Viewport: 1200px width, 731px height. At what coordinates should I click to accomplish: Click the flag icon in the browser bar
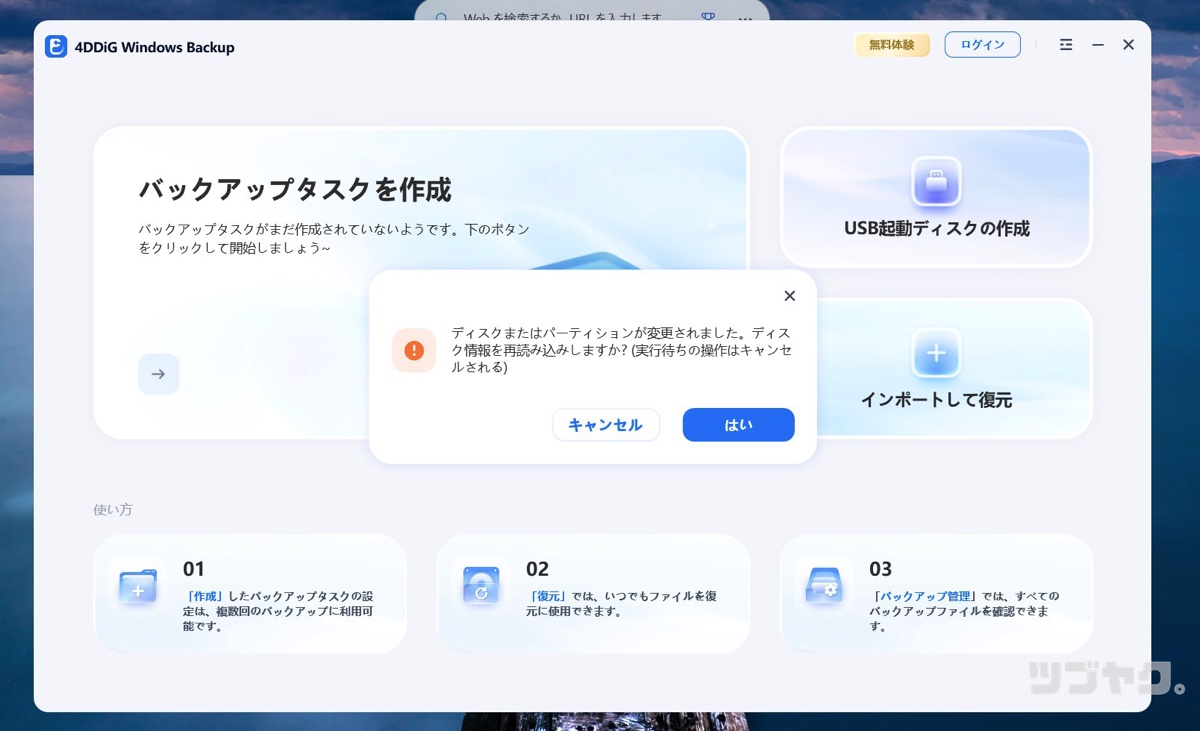coord(707,17)
